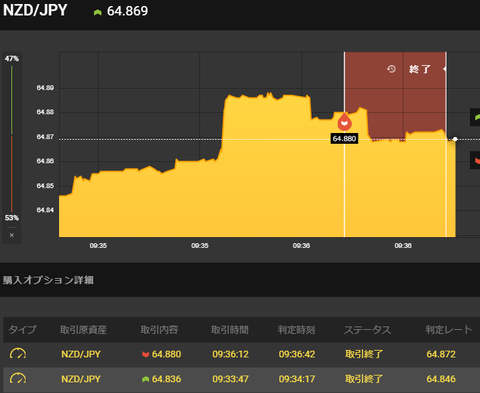Click the current rate 64.869
The width and height of the screenshot is (480, 393).
[127, 11]
